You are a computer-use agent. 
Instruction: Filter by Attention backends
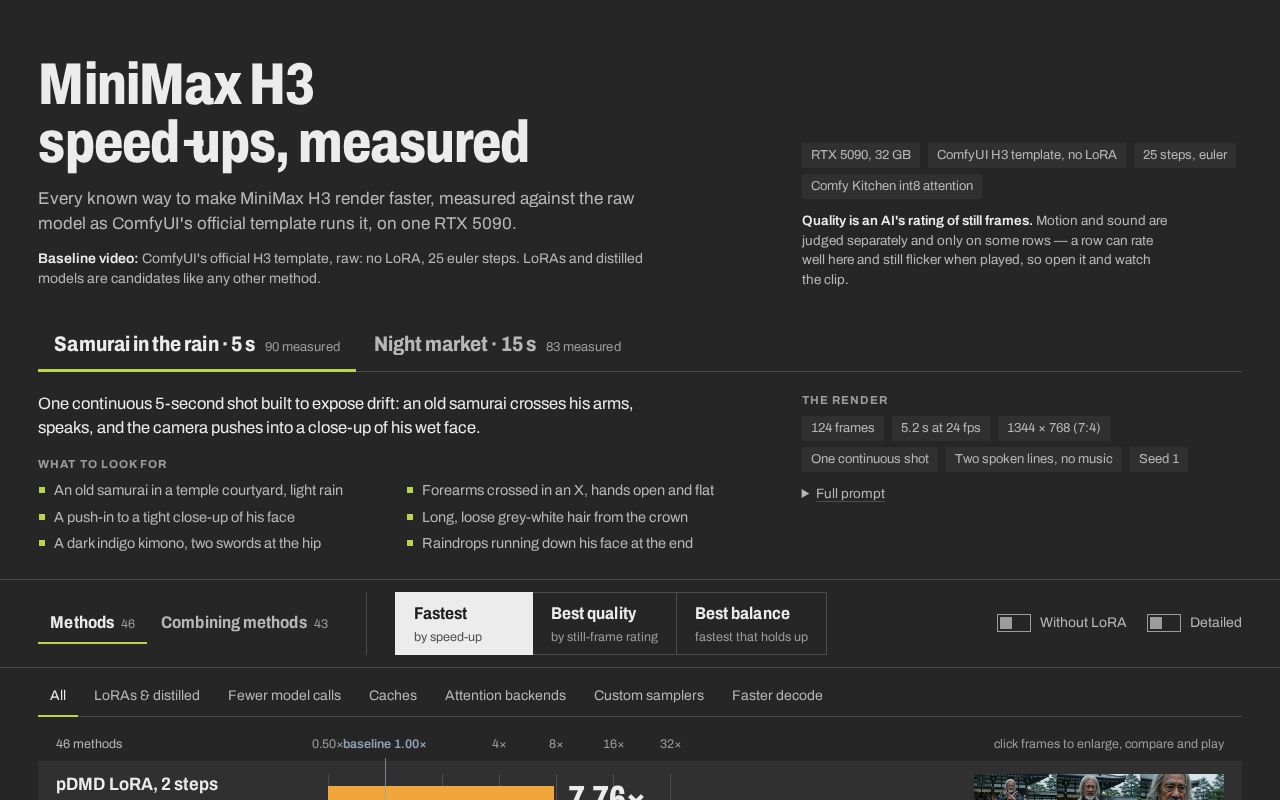pos(505,696)
